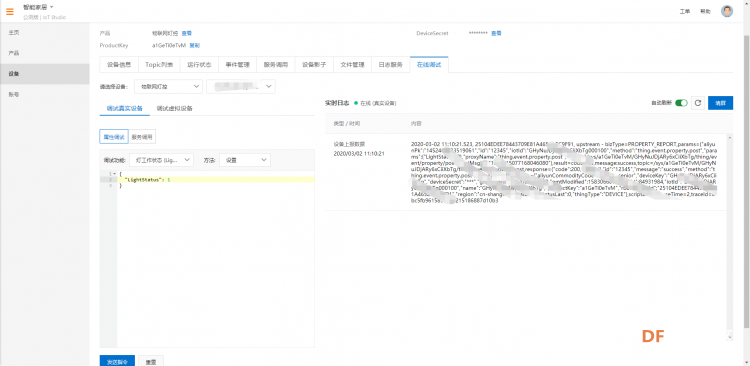Select the 调试虚拟设备 sub-tab

[x=175, y=108]
